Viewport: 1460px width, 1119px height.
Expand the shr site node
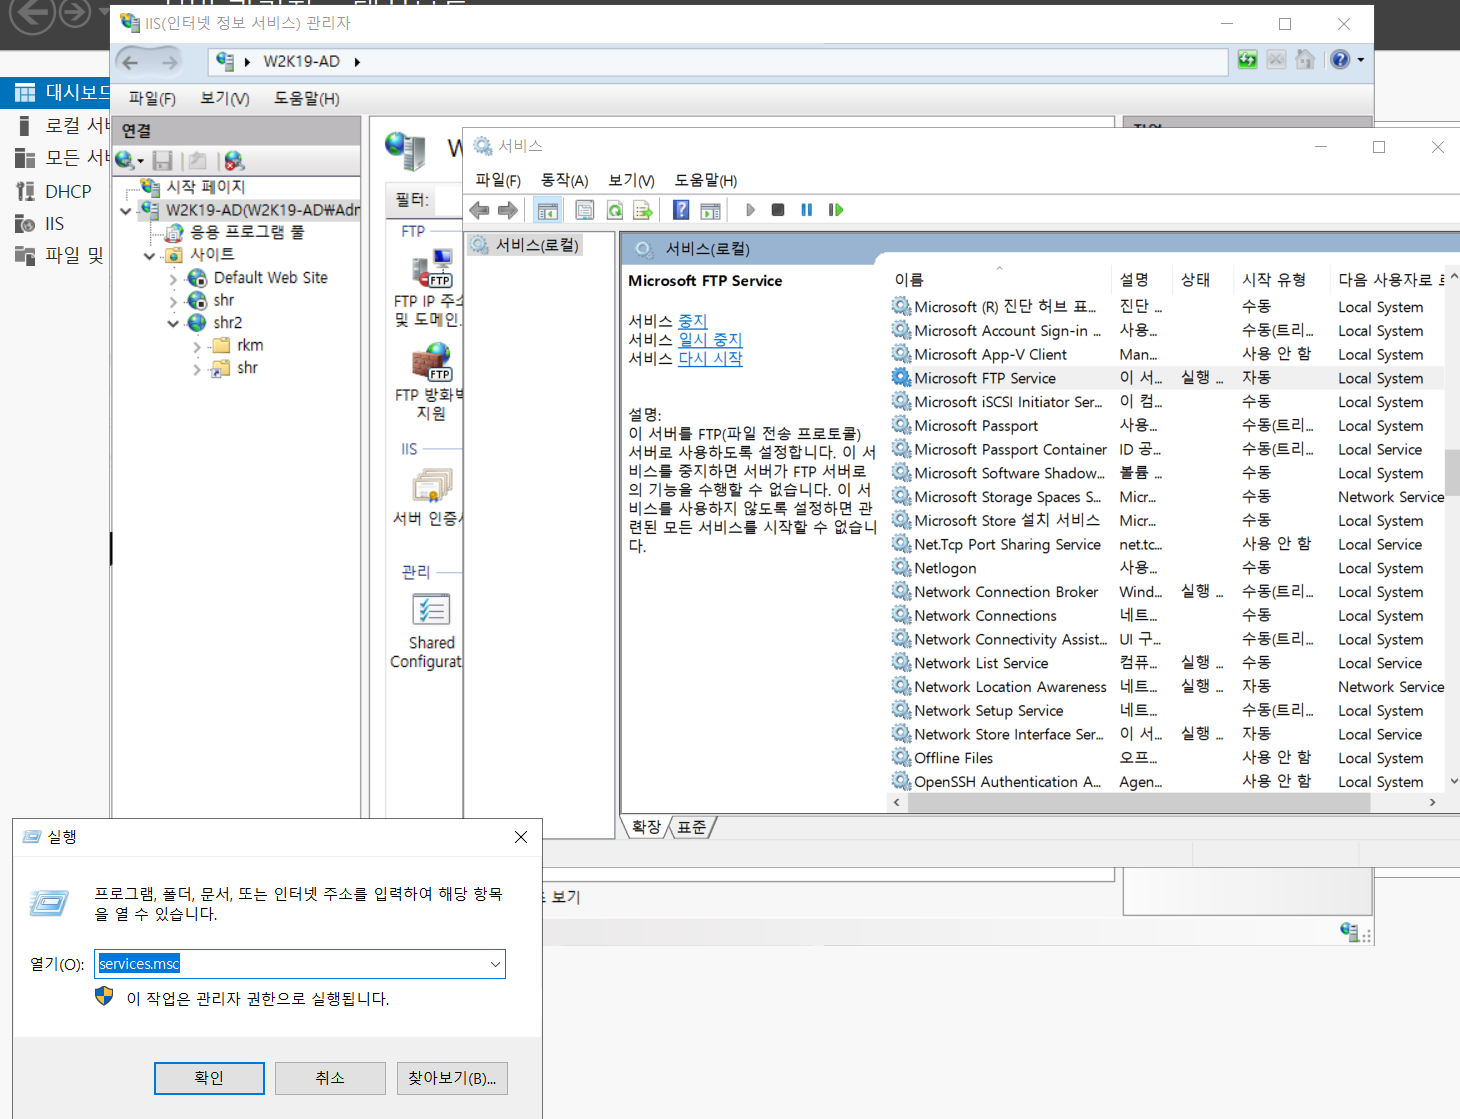(x=173, y=301)
